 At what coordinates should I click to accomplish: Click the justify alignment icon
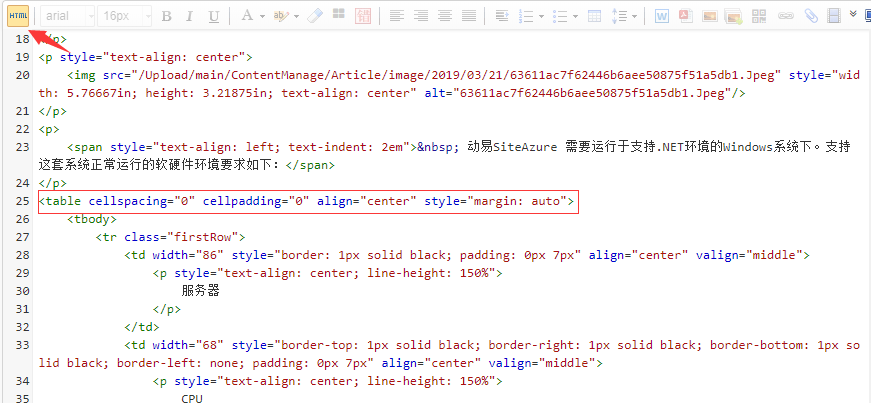point(468,16)
